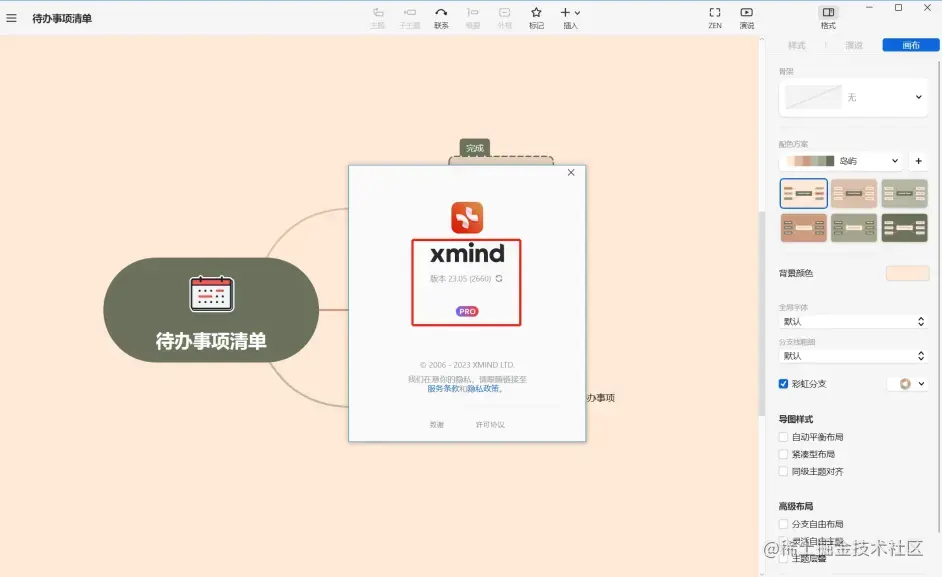Click the © 2006 - 2023 XMIND LTD. text
The height and width of the screenshot is (577, 942).
[467, 365]
